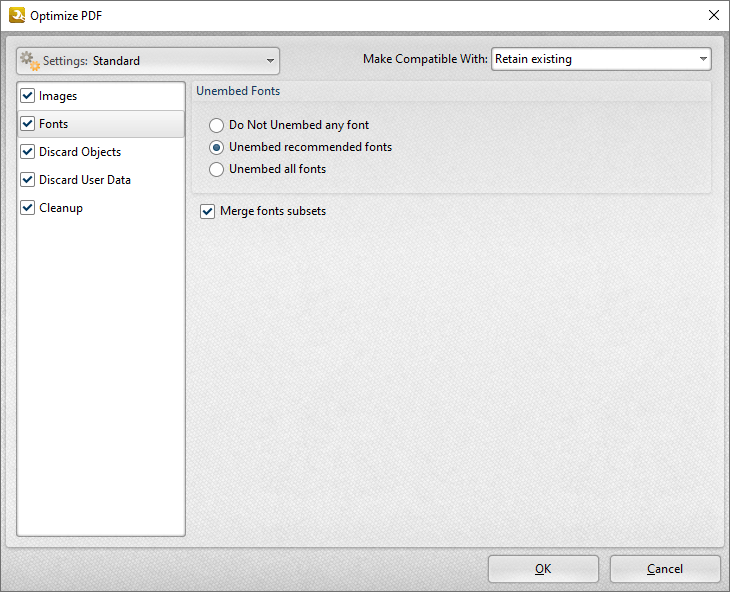
Task: Toggle the Fonts checkbox
Action: [27, 124]
